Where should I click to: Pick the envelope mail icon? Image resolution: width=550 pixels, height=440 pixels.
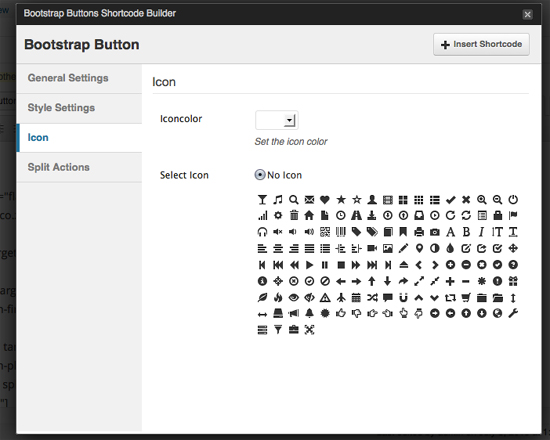coord(309,200)
